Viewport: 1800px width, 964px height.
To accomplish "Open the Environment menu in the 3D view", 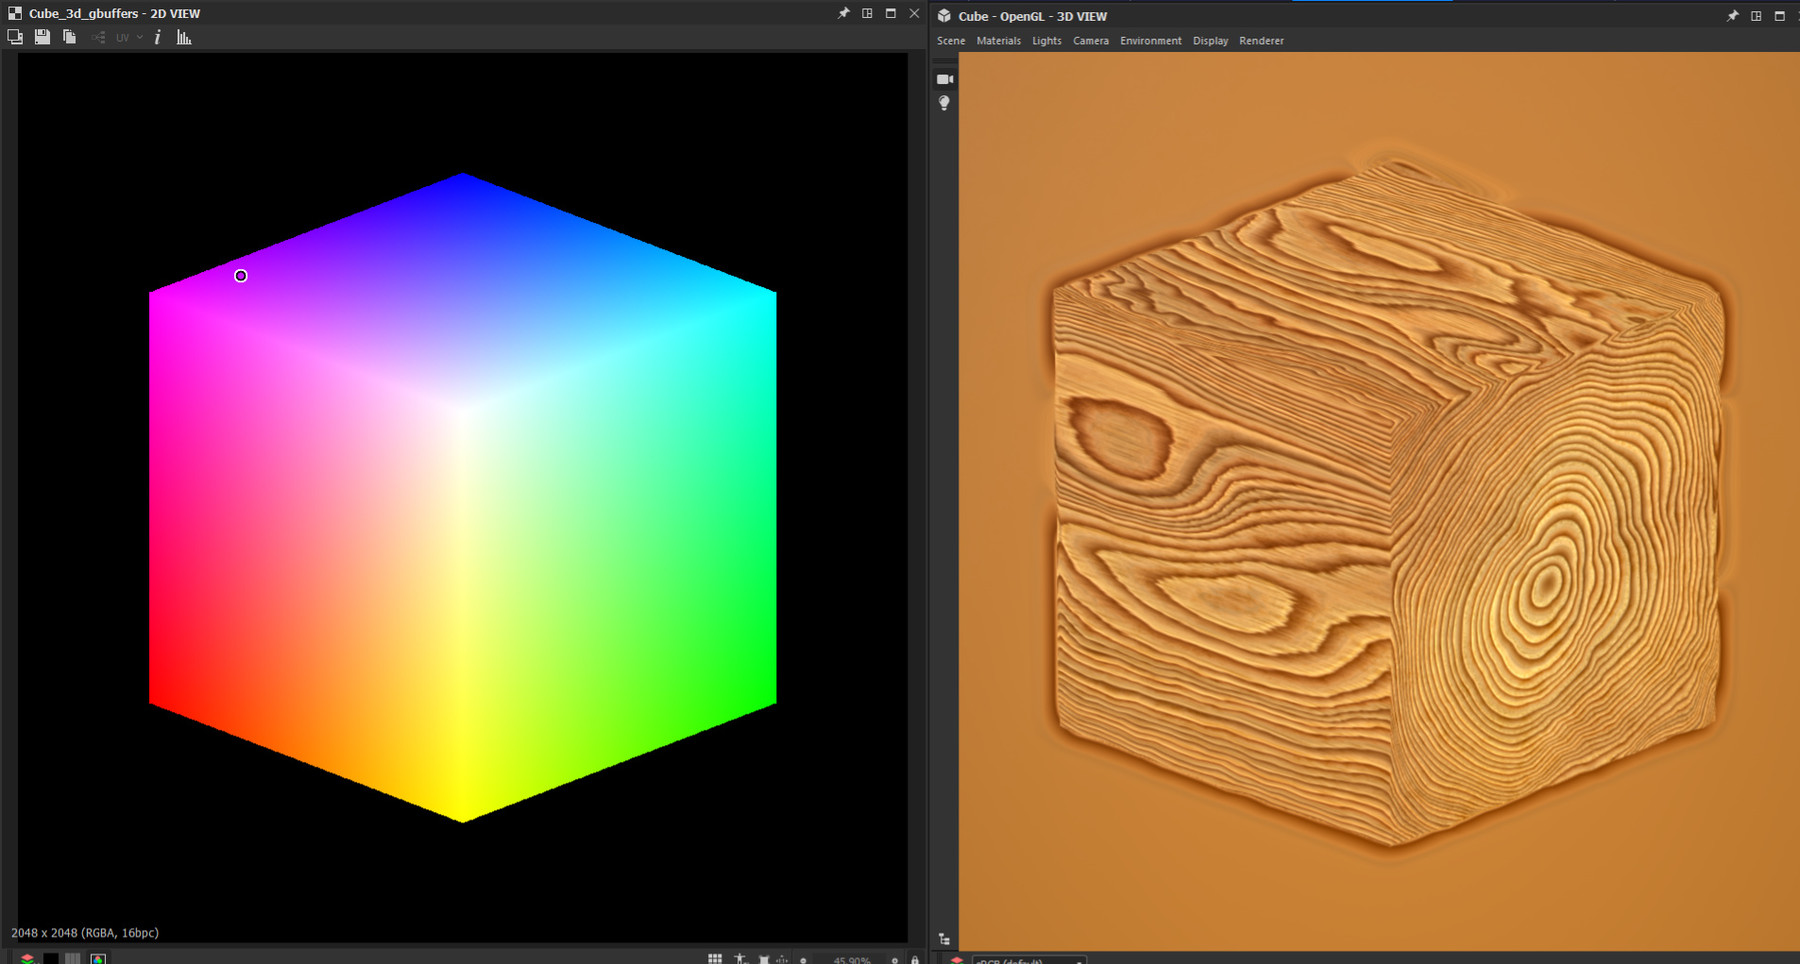I will point(1150,40).
